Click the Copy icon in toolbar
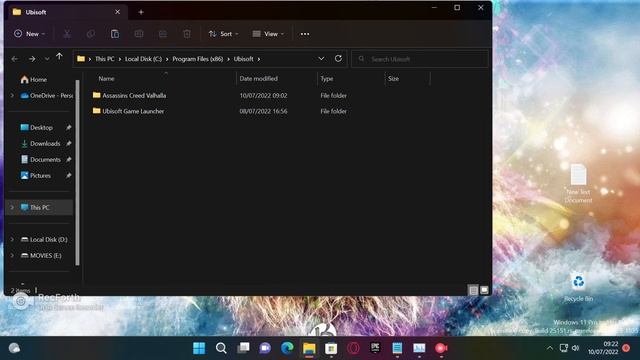The height and width of the screenshot is (360, 640). (91, 34)
